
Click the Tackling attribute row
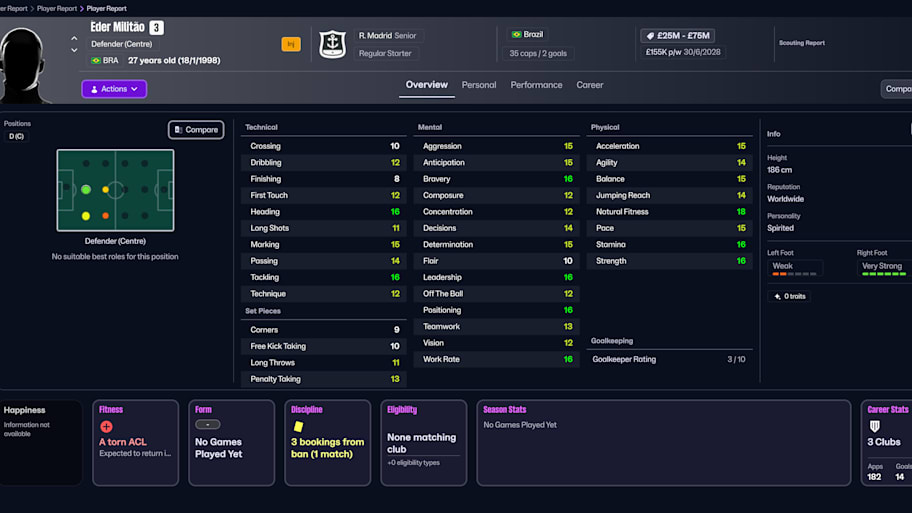click(324, 277)
